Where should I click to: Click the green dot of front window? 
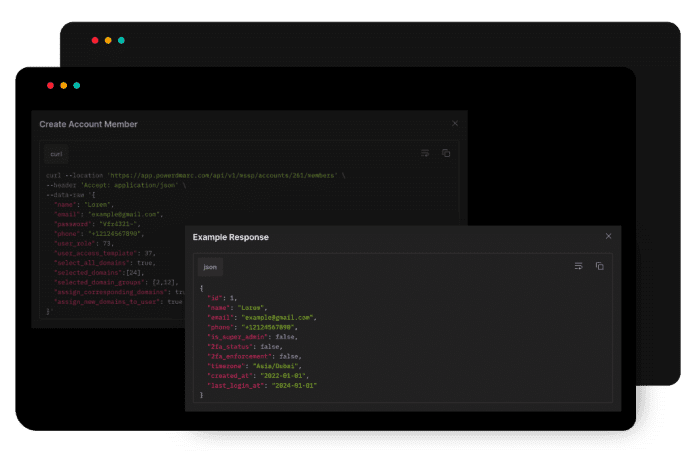(76, 85)
